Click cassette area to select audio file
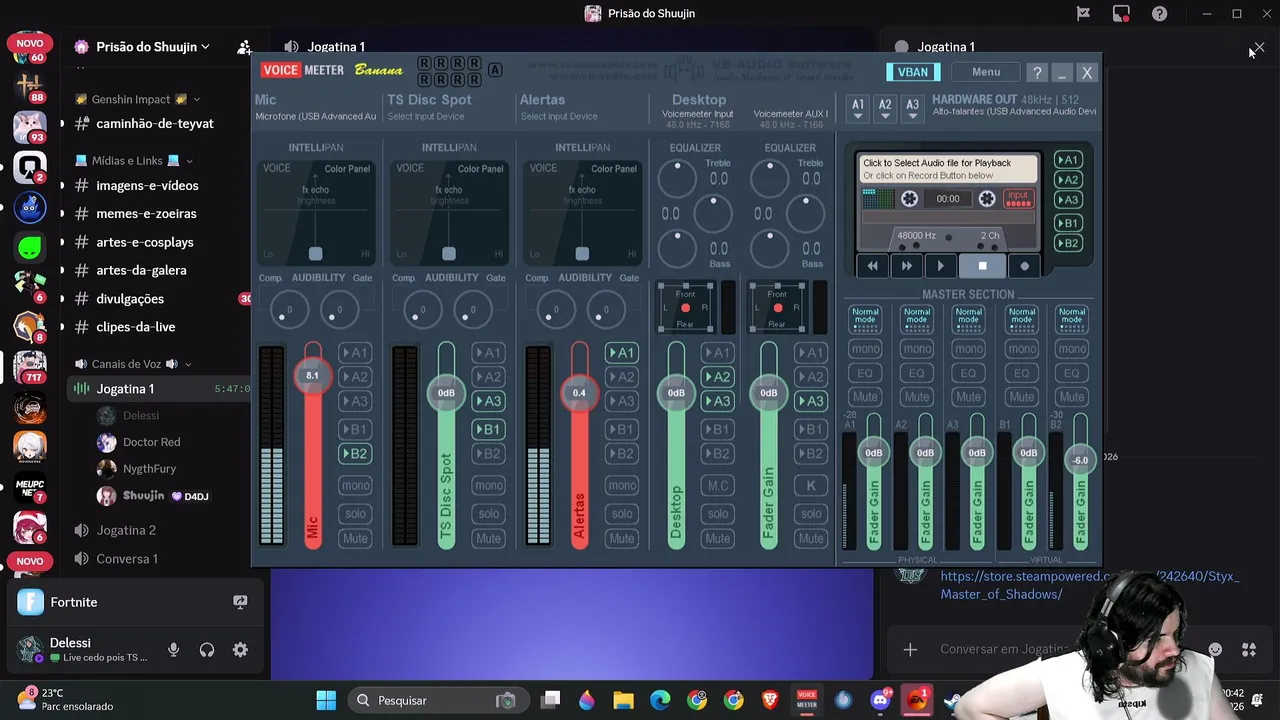 tap(947, 169)
